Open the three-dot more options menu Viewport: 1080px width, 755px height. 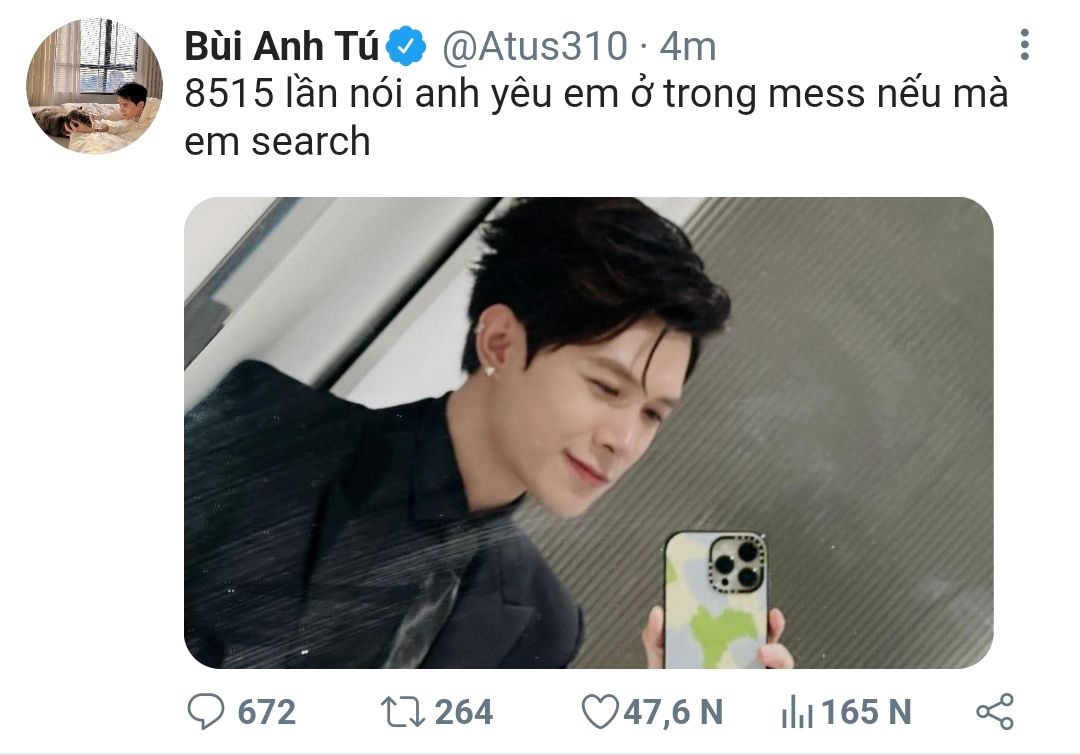(1025, 45)
